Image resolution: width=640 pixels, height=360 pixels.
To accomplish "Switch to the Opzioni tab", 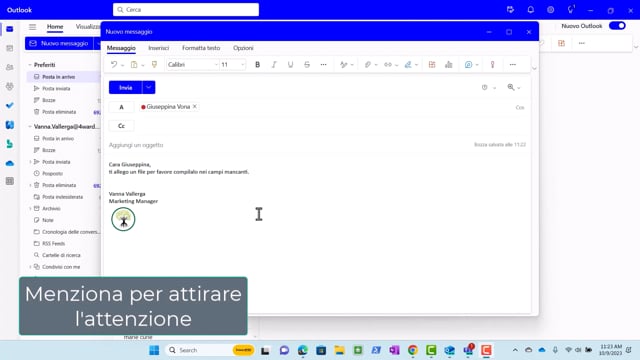I will [x=243, y=48].
